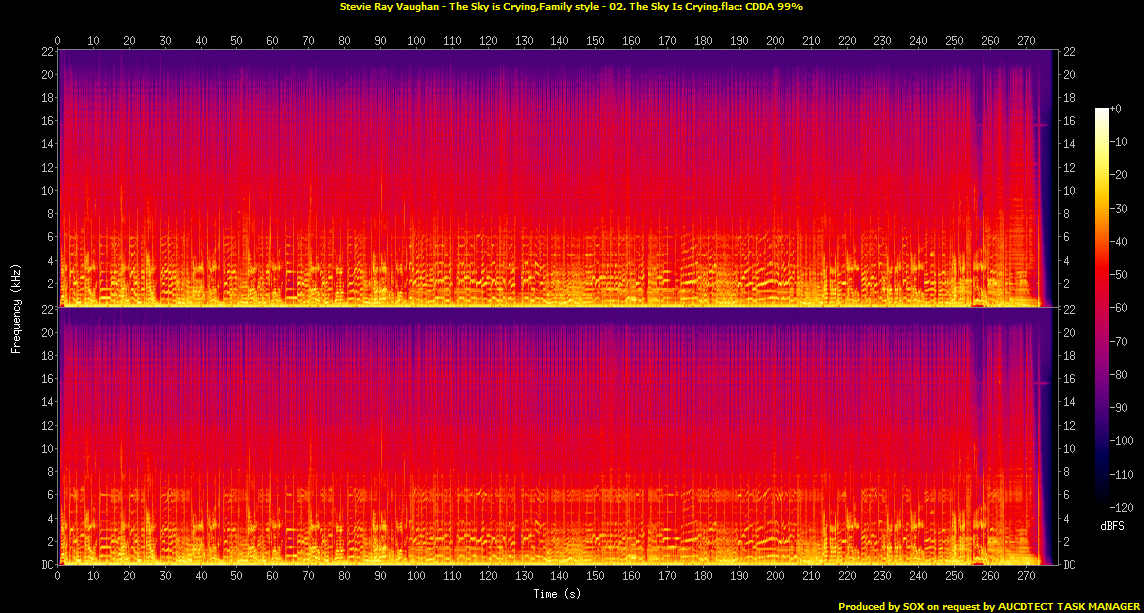The image size is (1144, 613).
Task: Click the 200 second tick on bottom axis
Action: pos(775,577)
